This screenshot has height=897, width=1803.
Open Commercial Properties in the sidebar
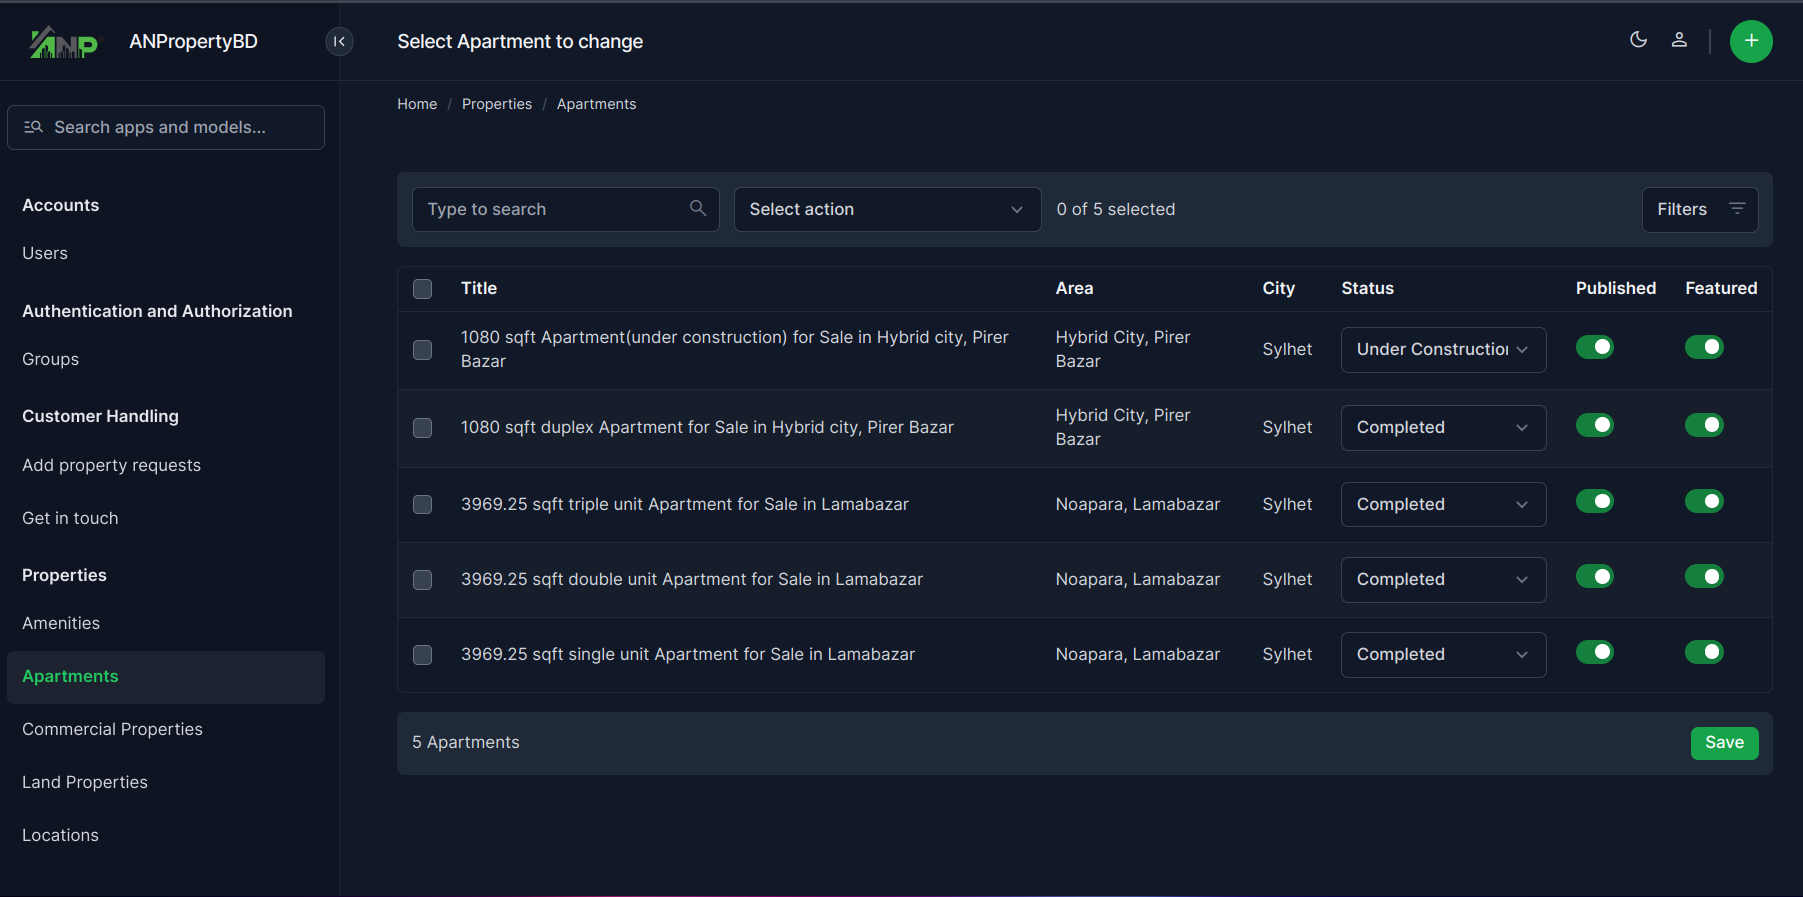112,729
